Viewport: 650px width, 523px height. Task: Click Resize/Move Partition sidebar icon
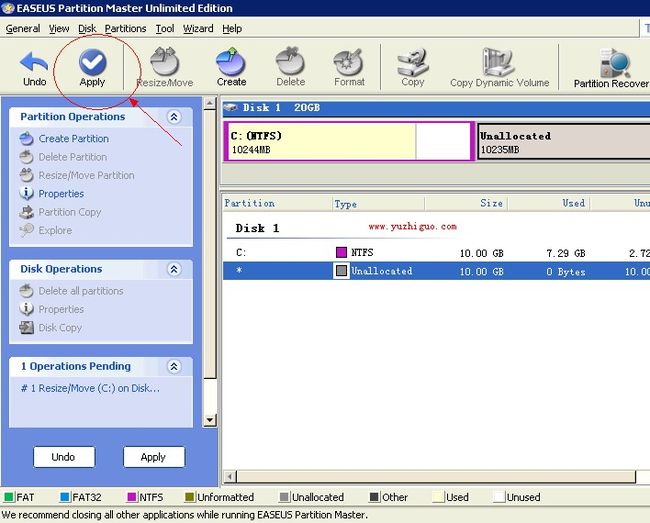(x=26, y=175)
